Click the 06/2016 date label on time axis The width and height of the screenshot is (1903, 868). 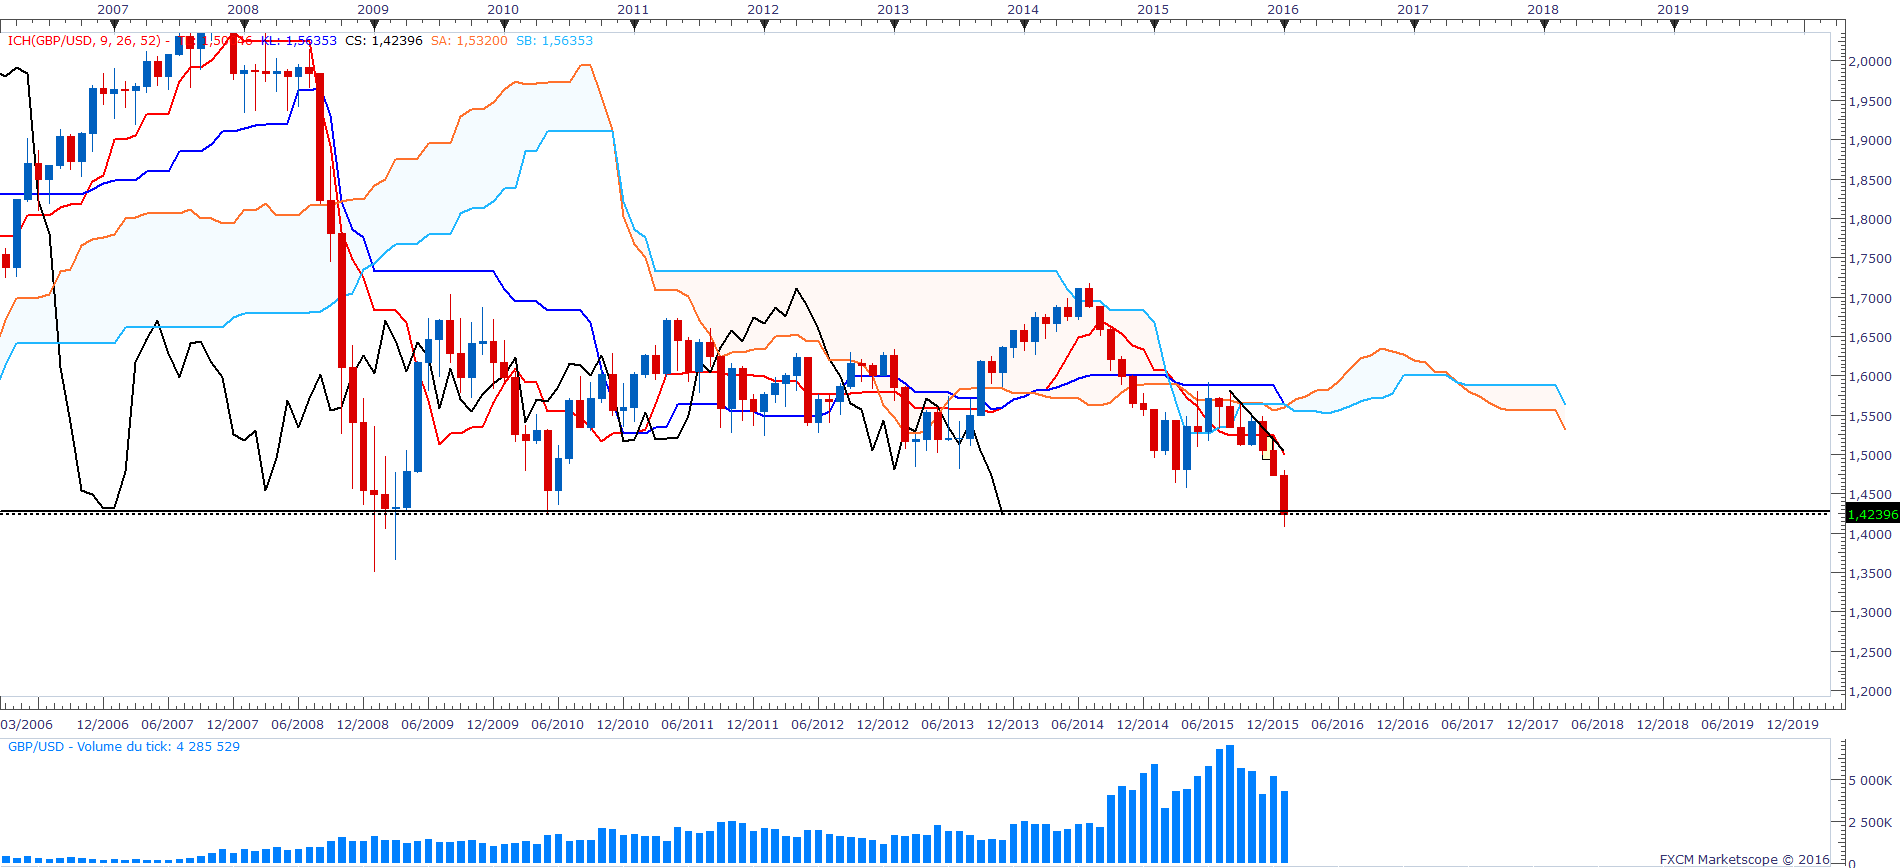pos(1337,724)
